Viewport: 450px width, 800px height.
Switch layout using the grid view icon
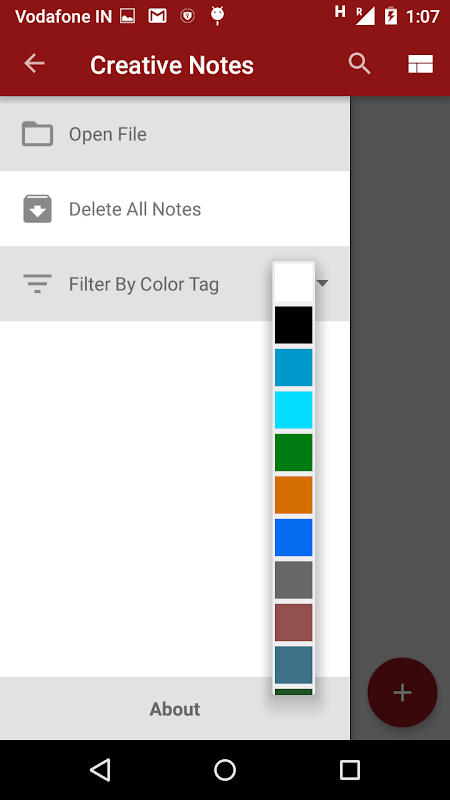pos(420,64)
